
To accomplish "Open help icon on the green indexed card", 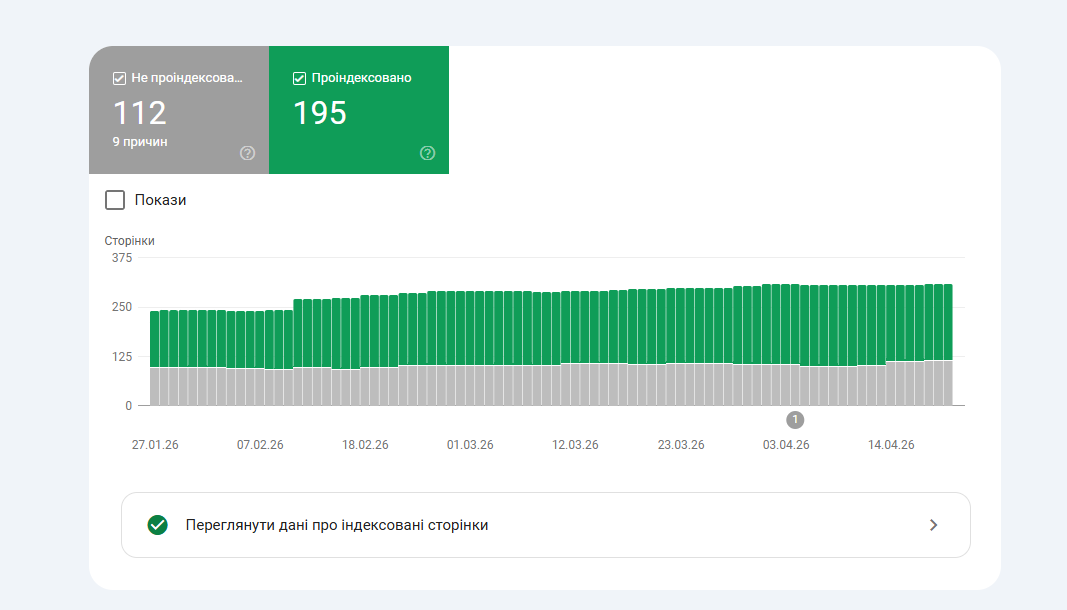I will coord(427,153).
